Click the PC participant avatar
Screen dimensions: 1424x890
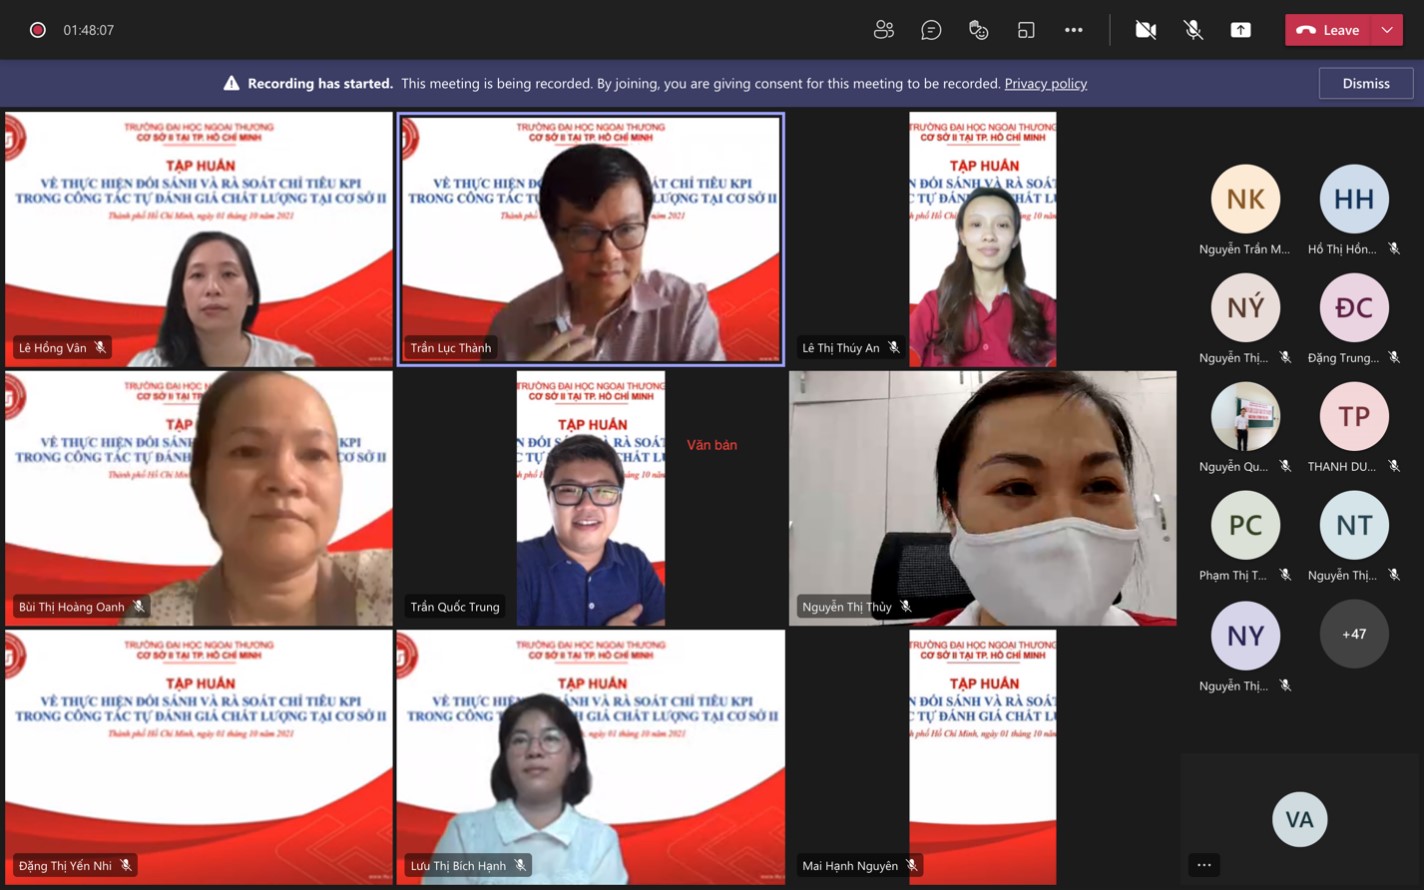tap(1245, 525)
